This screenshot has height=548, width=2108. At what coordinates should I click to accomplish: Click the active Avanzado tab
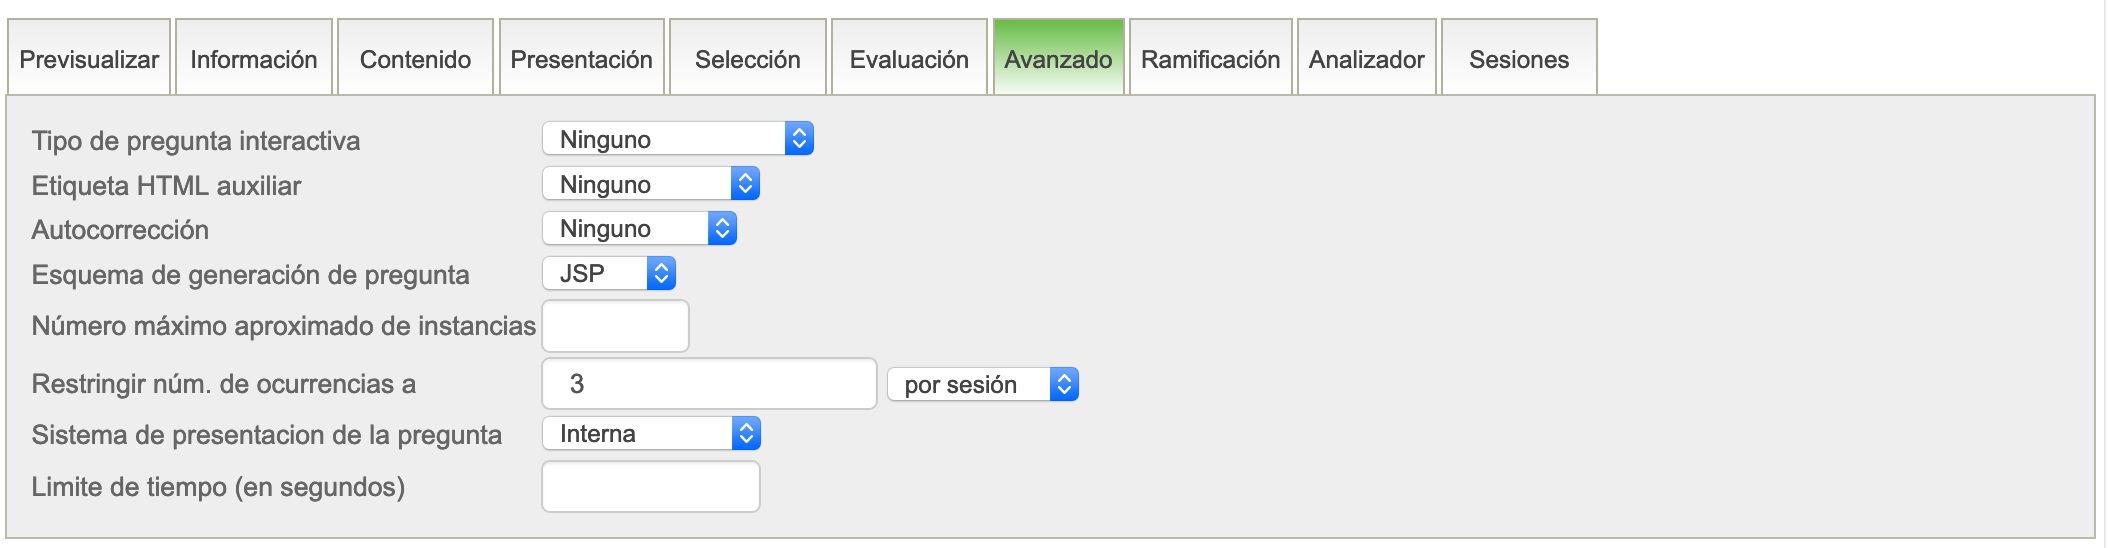(x=1058, y=59)
